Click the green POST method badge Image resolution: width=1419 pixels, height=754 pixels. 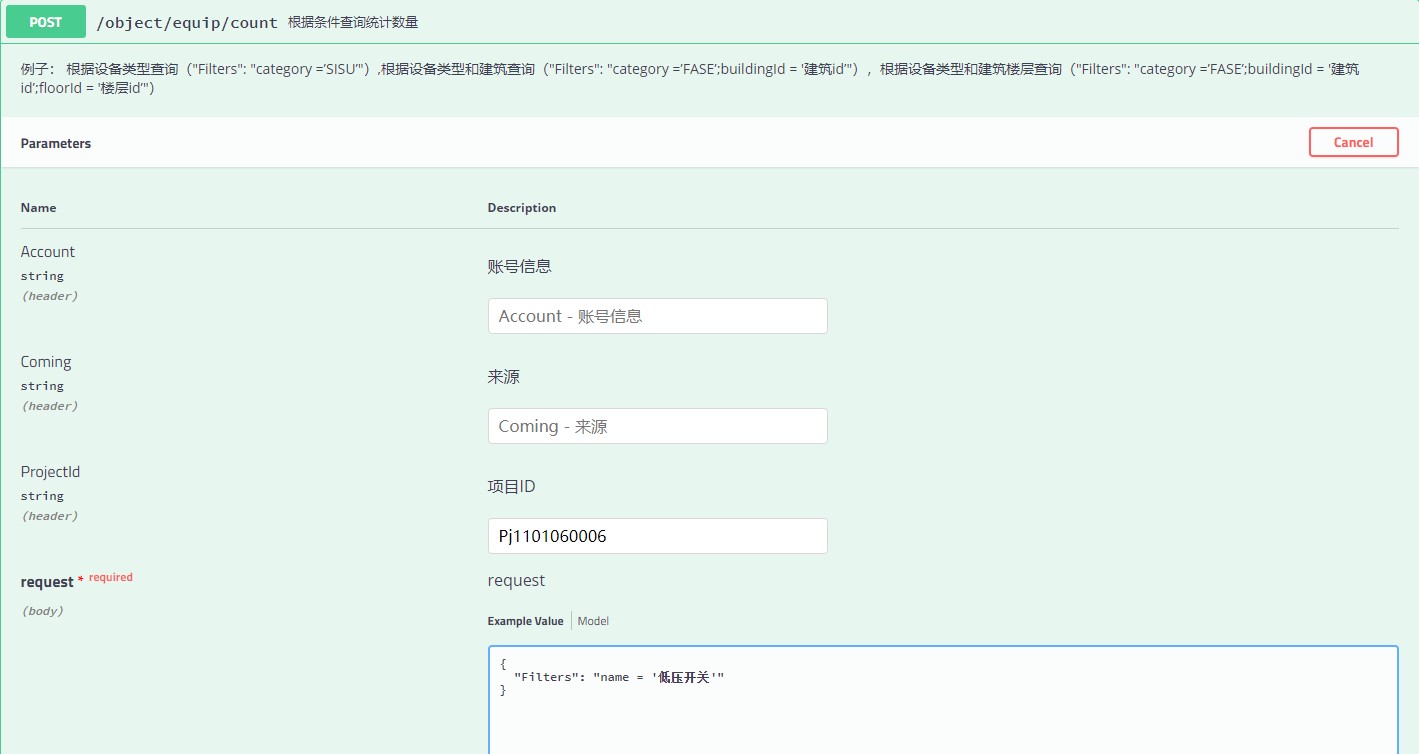coord(46,22)
